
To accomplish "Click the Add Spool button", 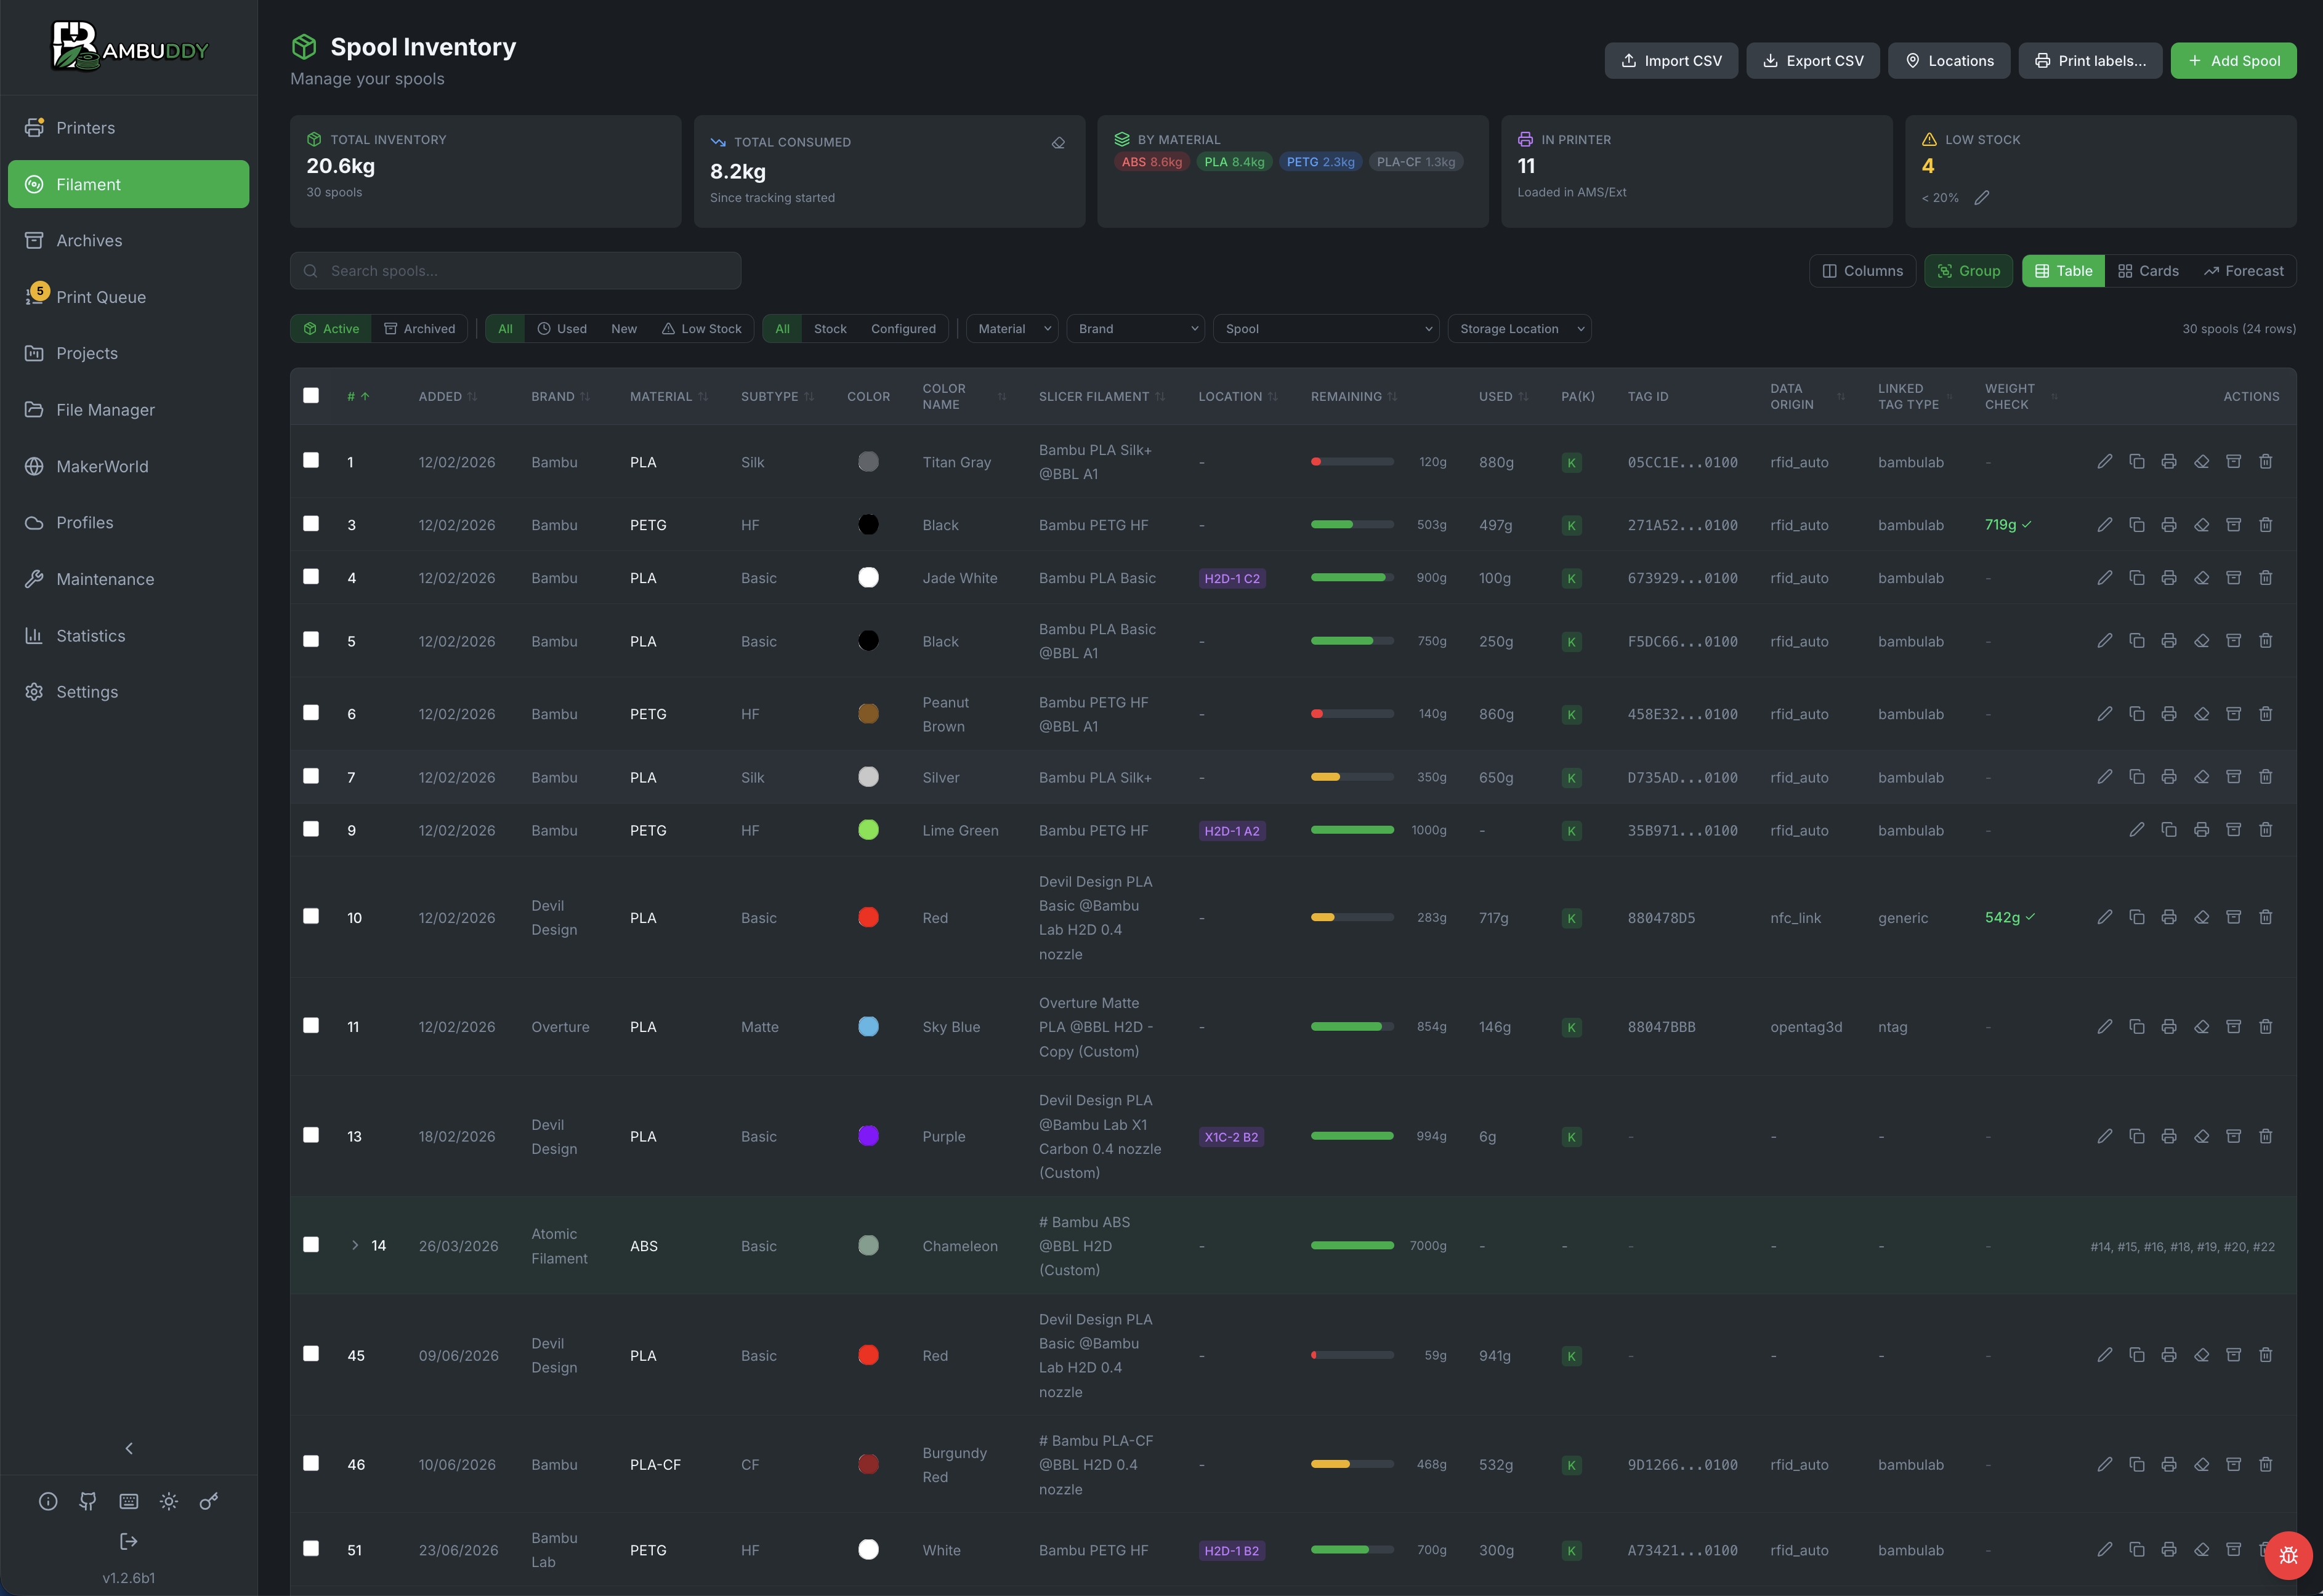I will click(2233, 61).
